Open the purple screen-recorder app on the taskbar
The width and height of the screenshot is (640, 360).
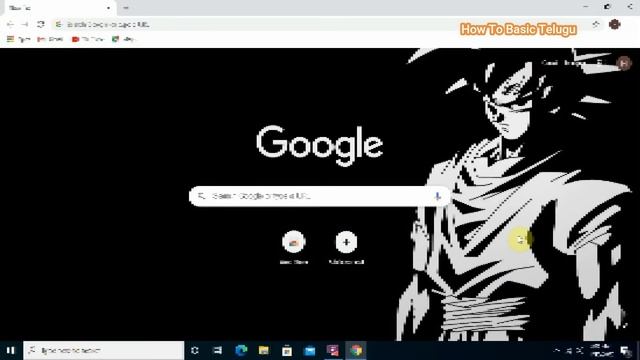(333, 350)
